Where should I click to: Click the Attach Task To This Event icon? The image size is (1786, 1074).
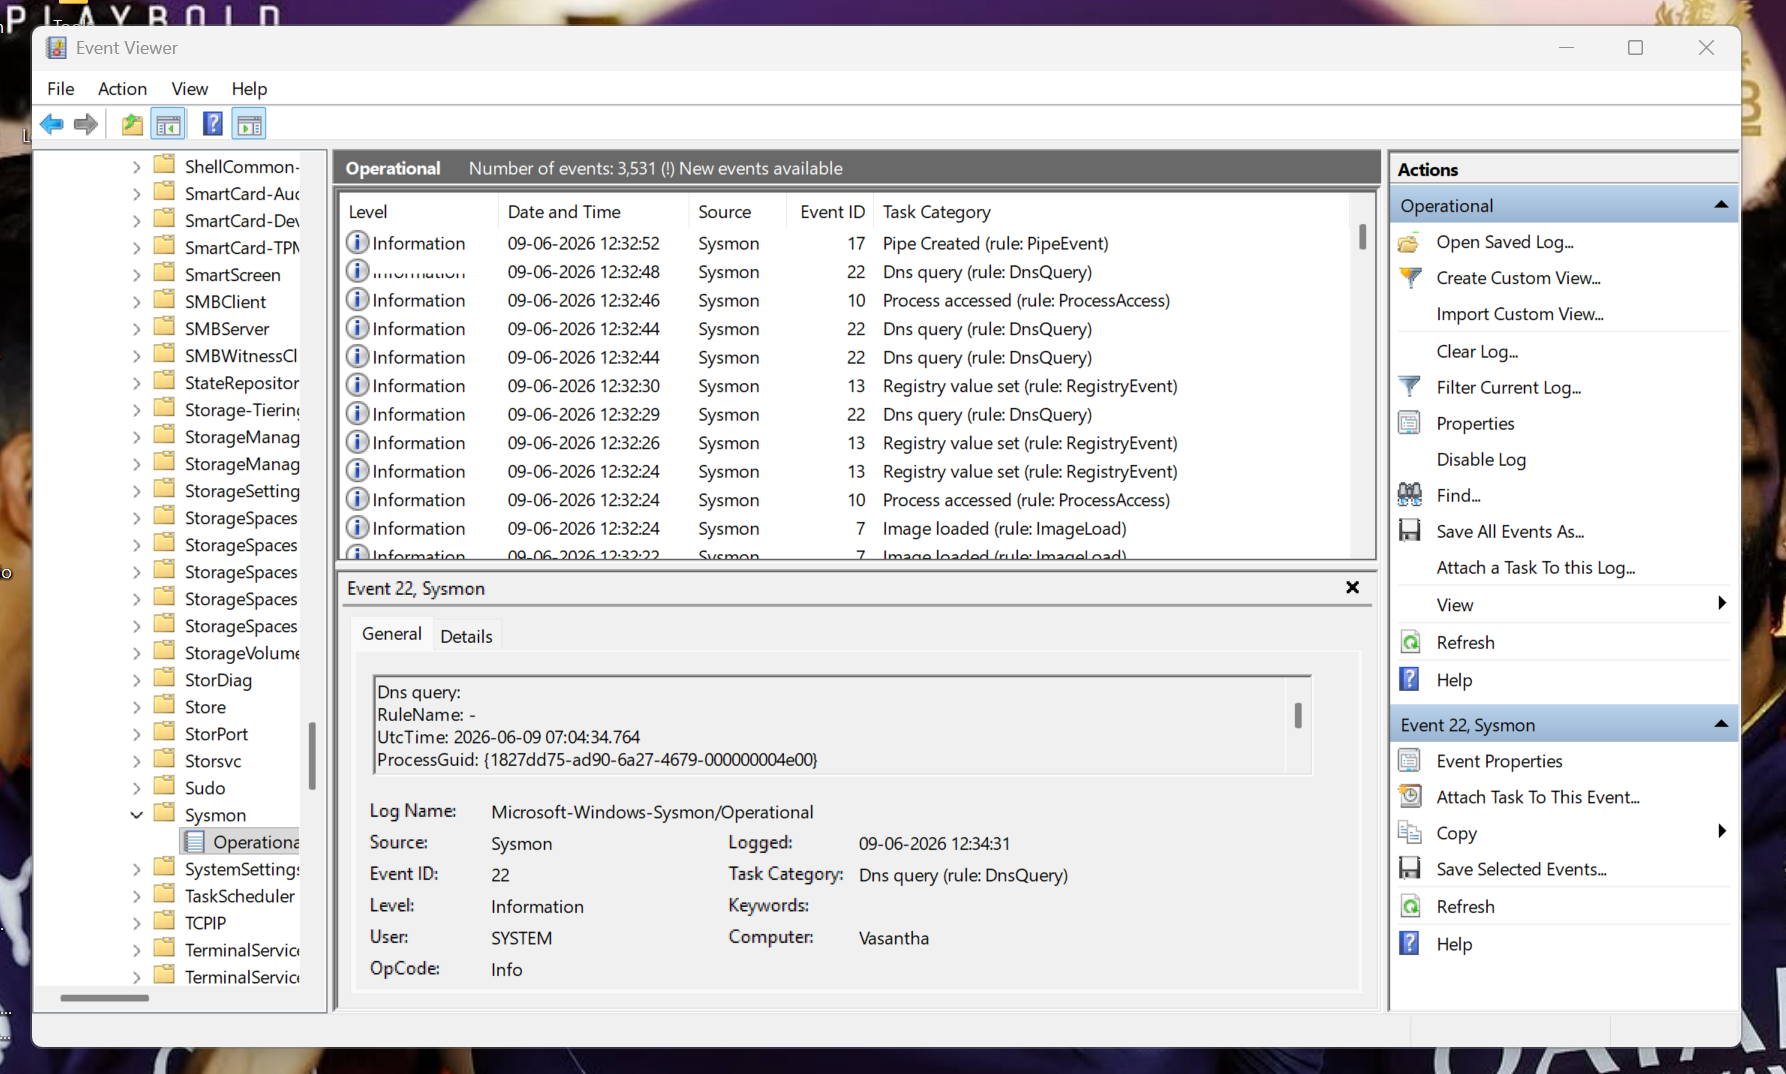(1410, 797)
